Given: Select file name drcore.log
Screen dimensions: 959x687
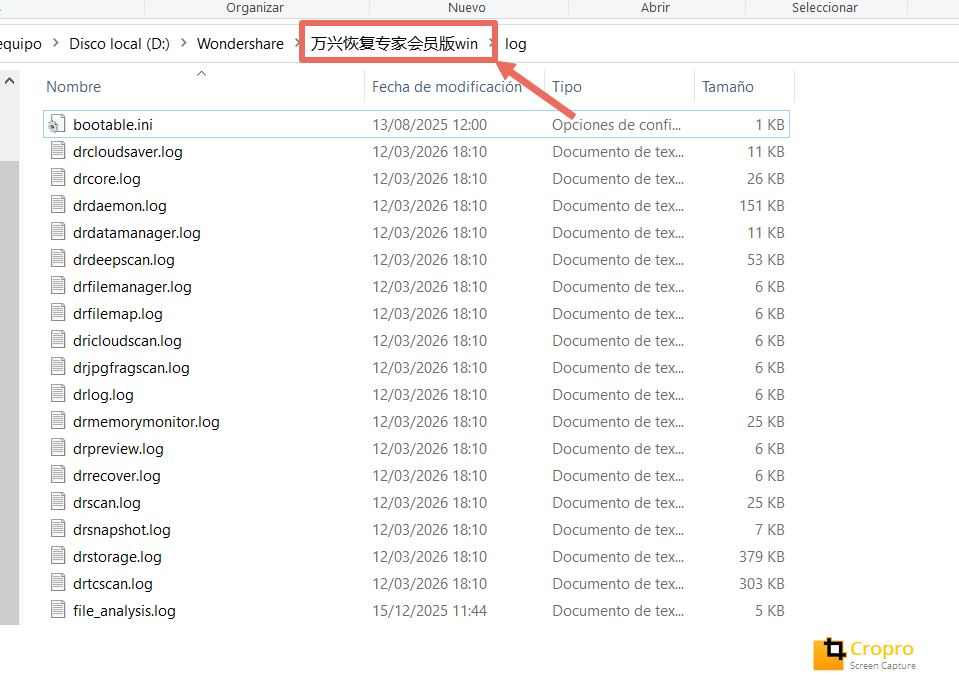Looking at the screenshot, I should [107, 179].
